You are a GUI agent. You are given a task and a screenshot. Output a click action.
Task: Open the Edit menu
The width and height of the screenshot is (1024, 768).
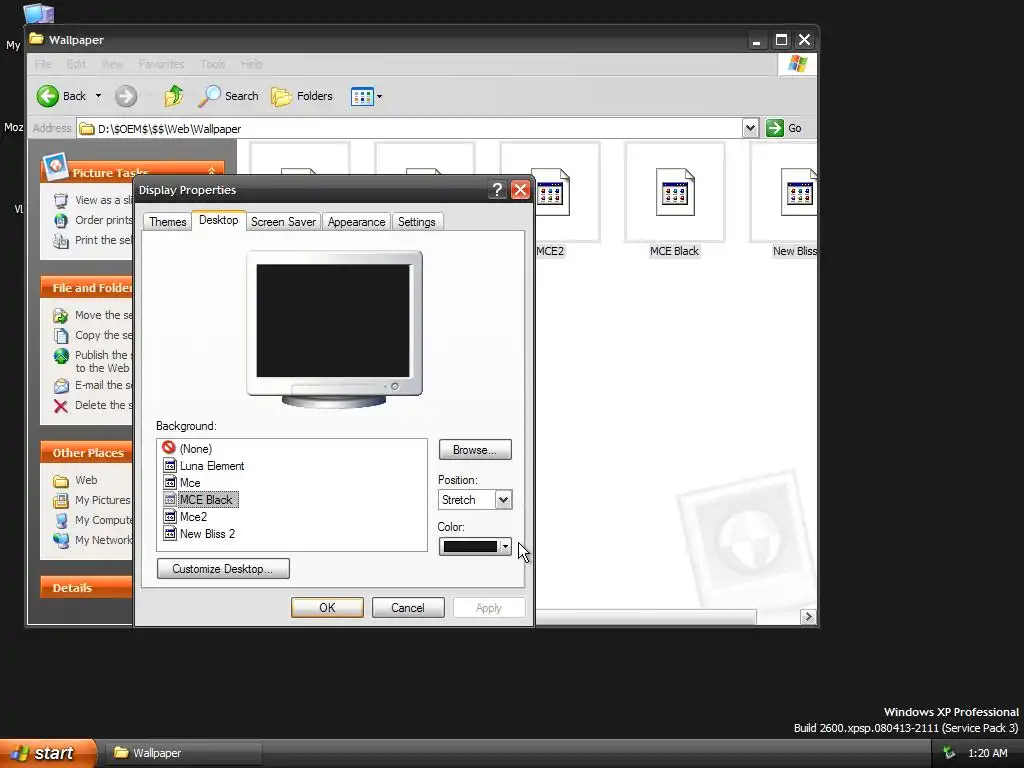click(76, 64)
